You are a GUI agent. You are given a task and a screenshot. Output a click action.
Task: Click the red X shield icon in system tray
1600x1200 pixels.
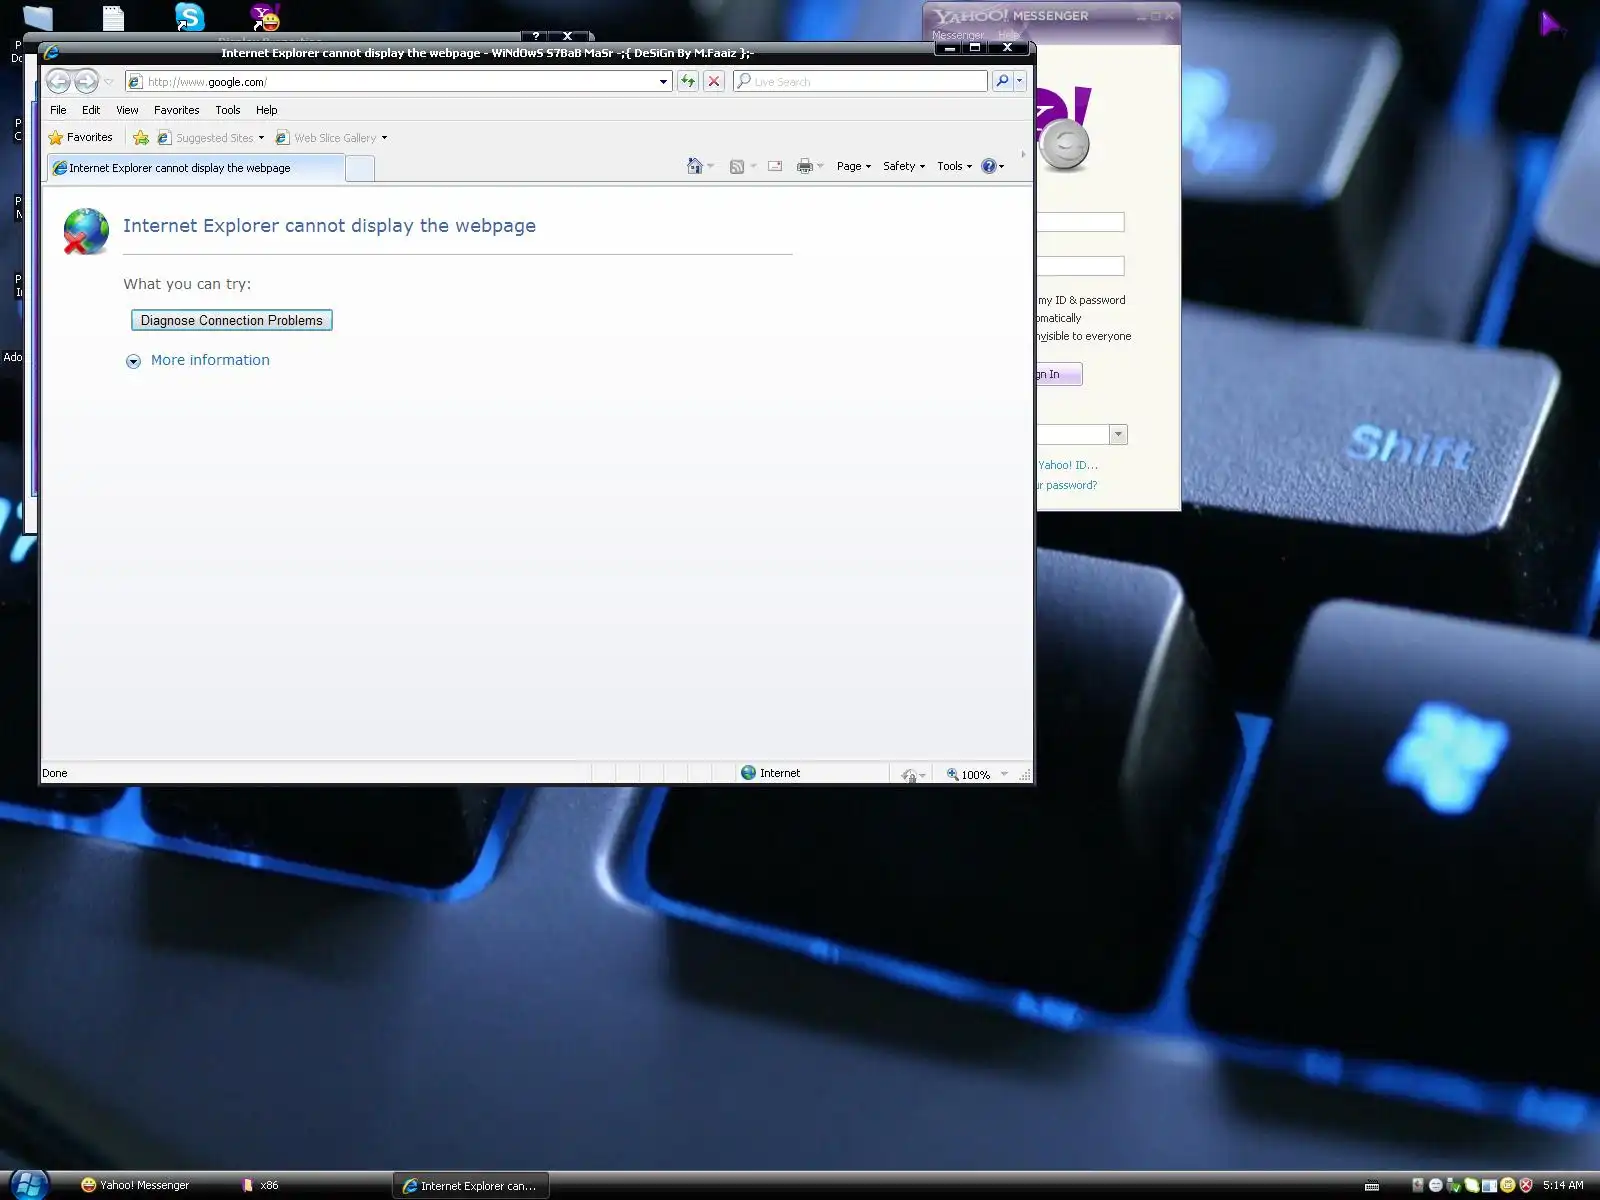[1526, 1185]
